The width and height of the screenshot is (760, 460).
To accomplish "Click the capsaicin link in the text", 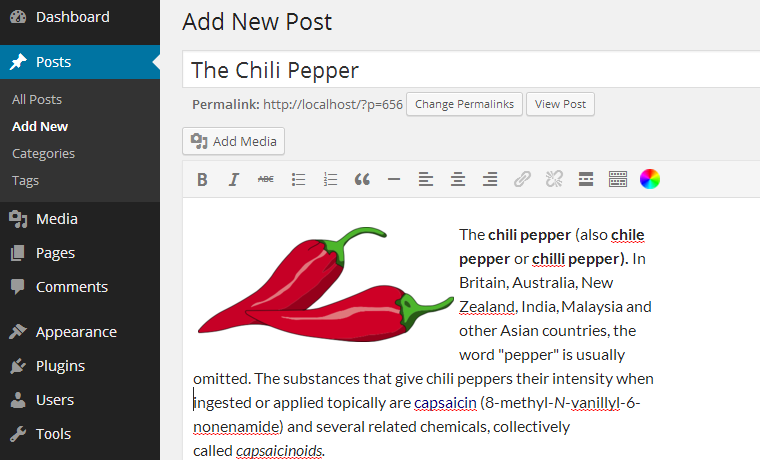I will point(445,403).
